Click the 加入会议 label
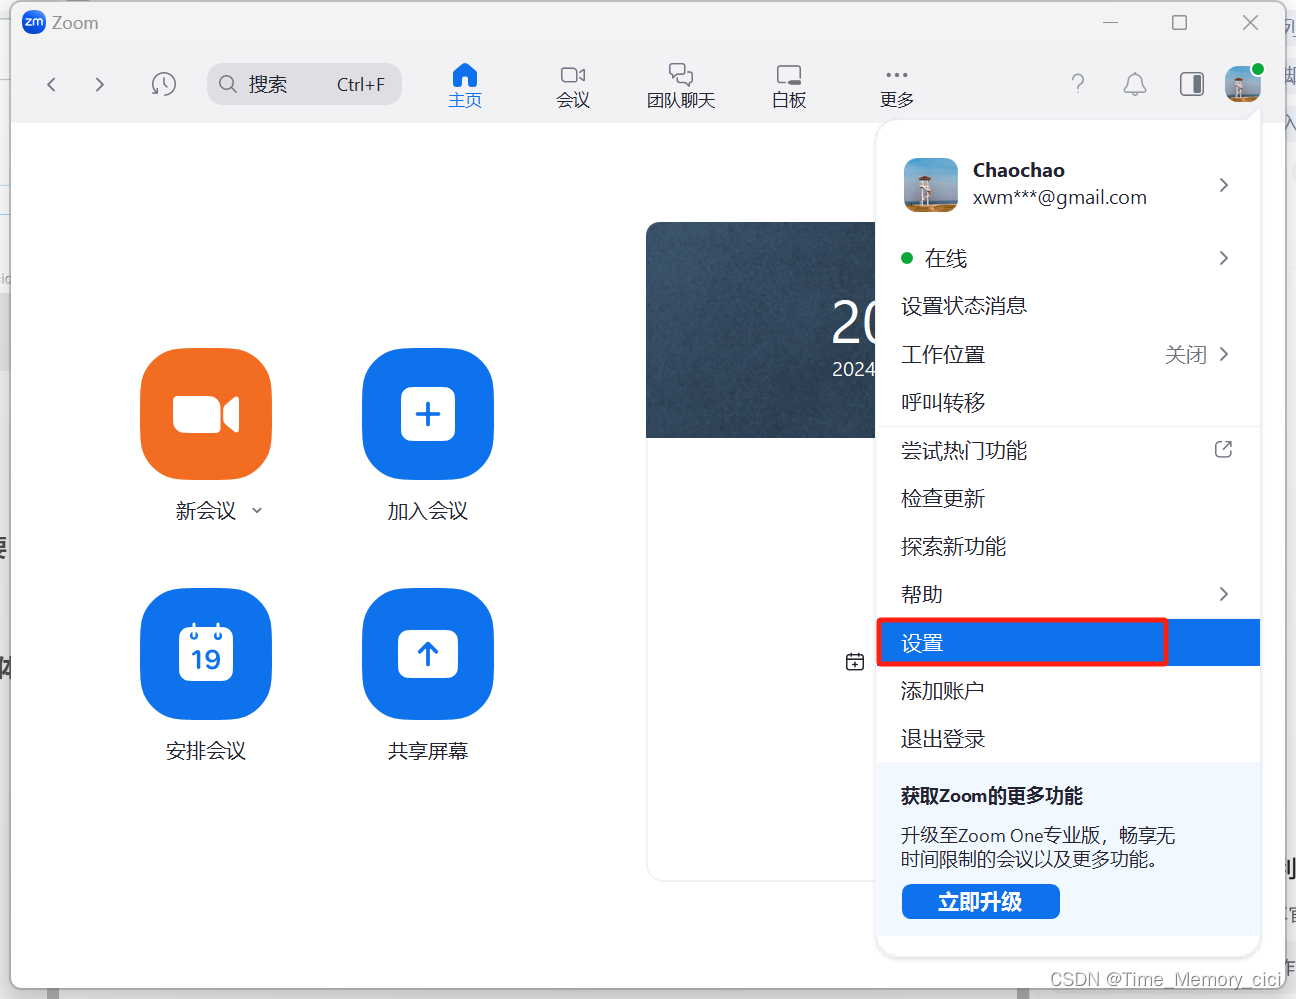Screen dimensions: 1296x999 click(x=428, y=511)
